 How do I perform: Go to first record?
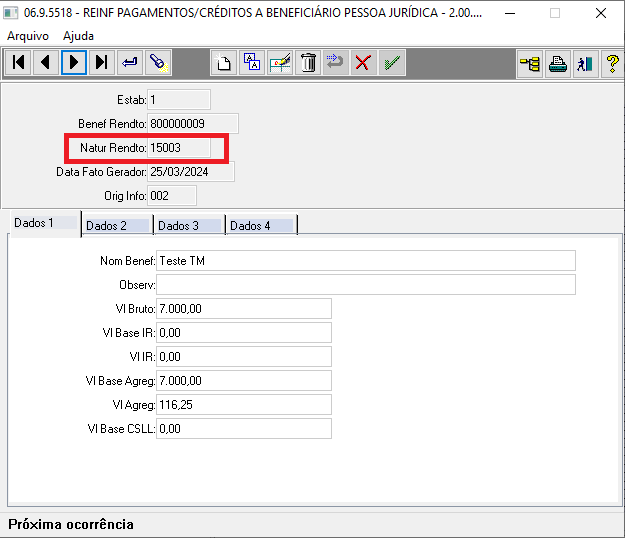(x=18, y=62)
